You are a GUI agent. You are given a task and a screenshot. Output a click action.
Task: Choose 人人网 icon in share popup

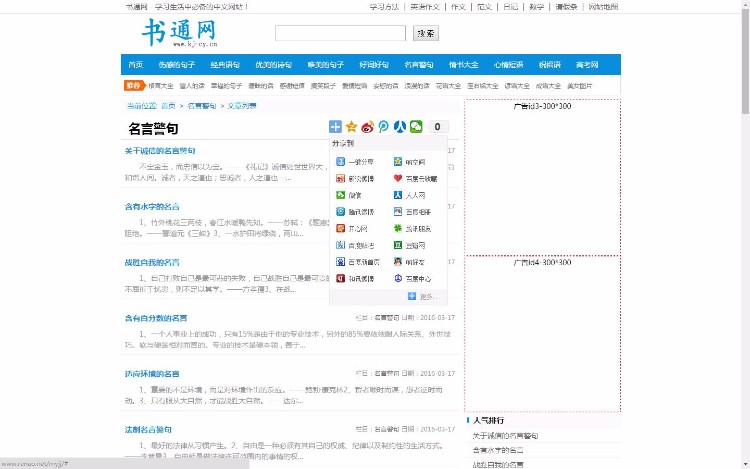tap(398, 195)
